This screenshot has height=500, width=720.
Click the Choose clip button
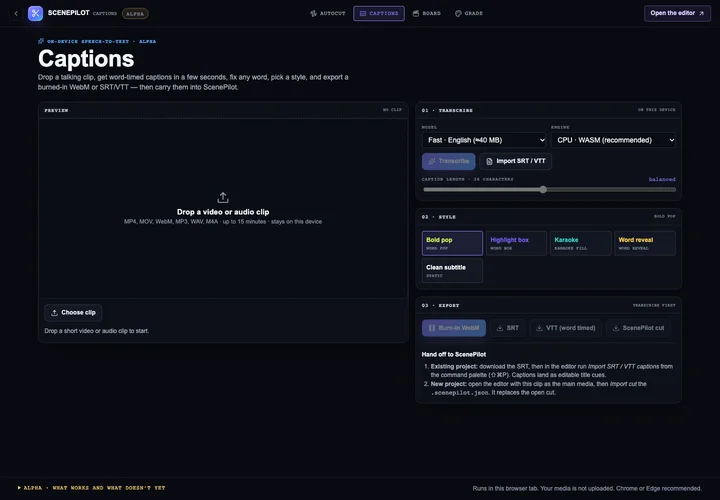click(73, 313)
